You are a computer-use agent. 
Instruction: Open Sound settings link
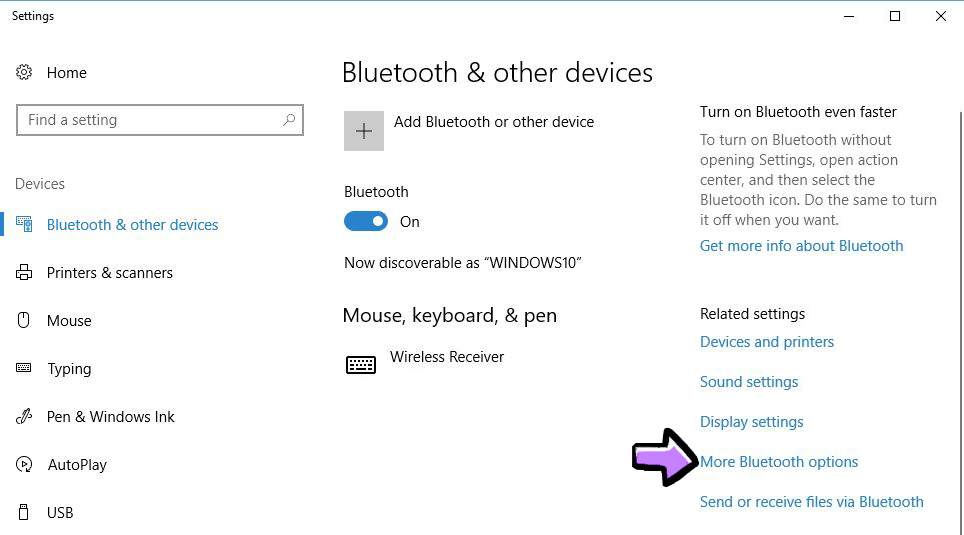click(749, 382)
